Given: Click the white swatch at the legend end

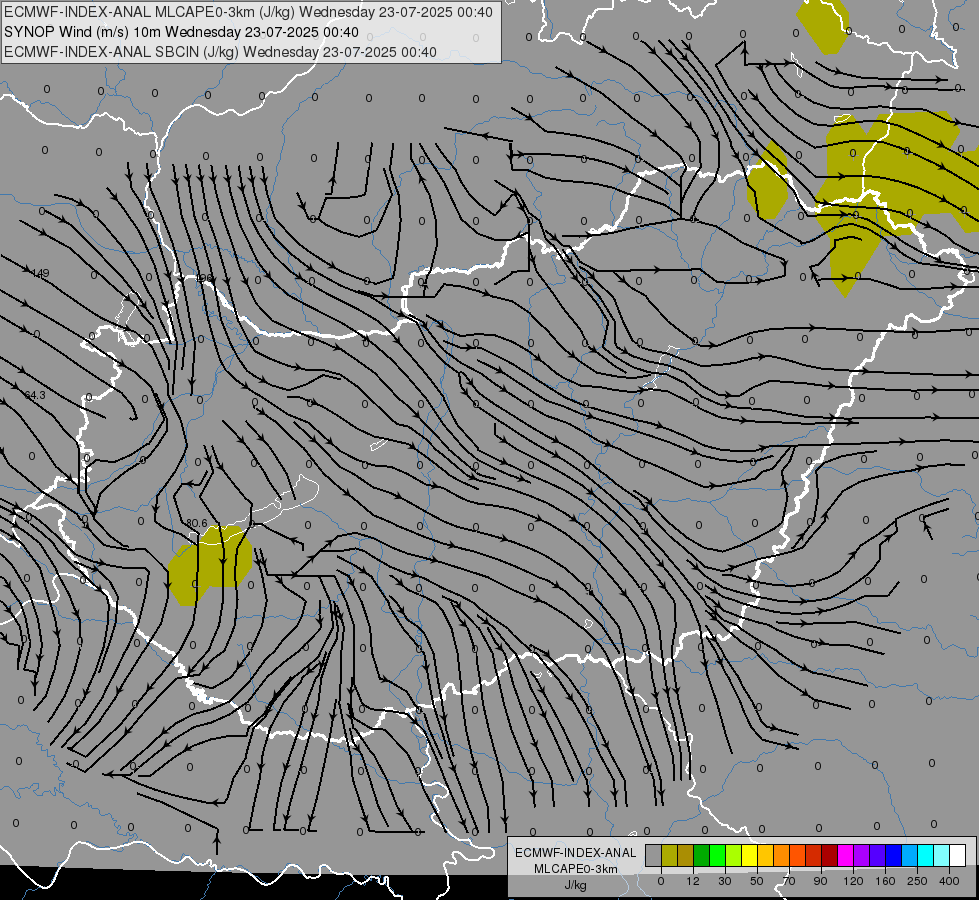Looking at the screenshot, I should pyautogui.click(x=958, y=856).
